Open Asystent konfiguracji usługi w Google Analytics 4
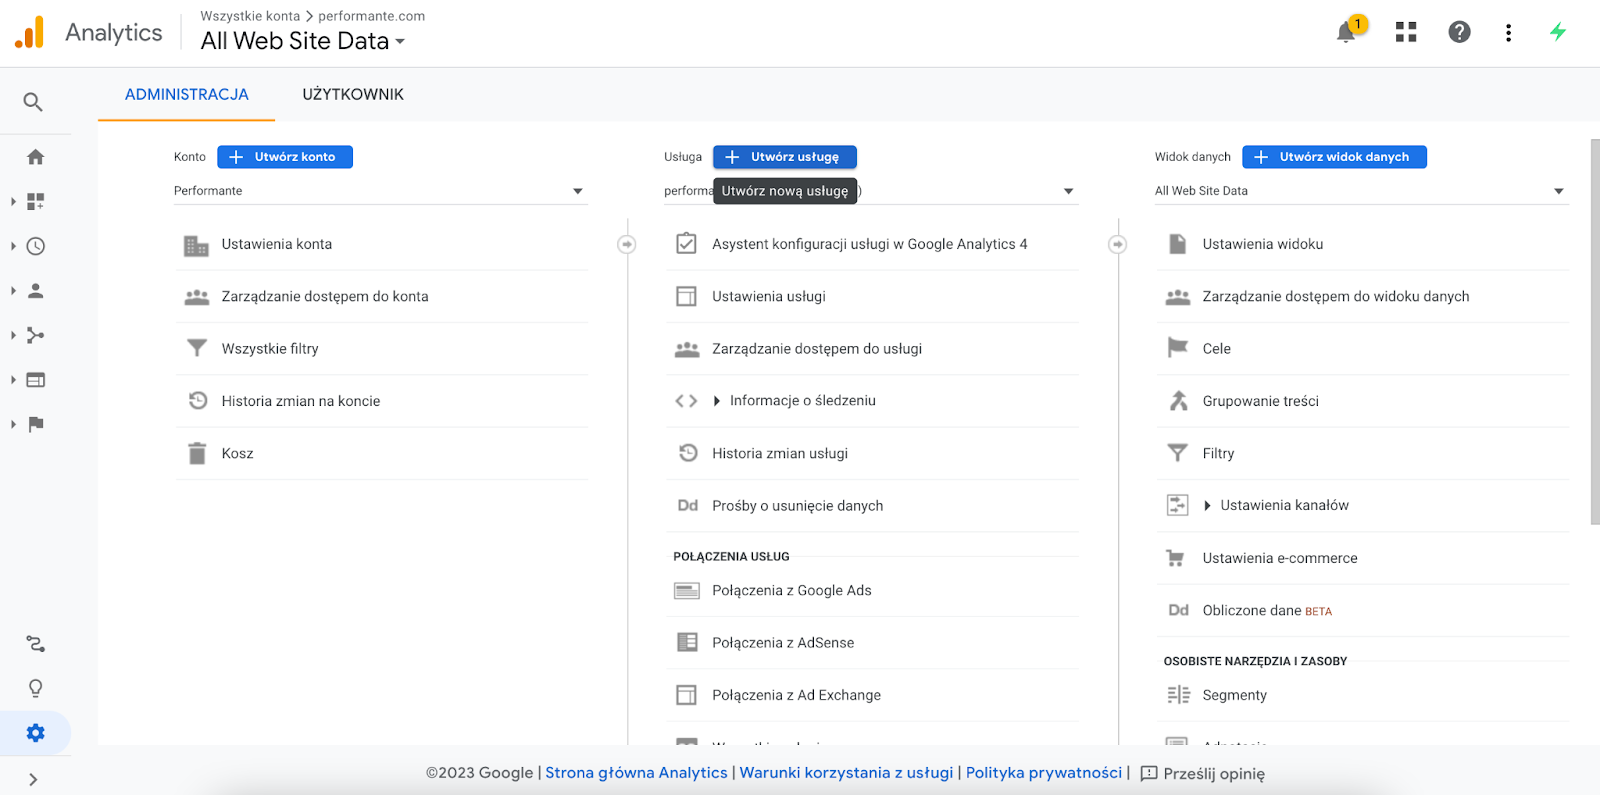Image resolution: width=1600 pixels, height=795 pixels. pyautogui.click(x=872, y=244)
